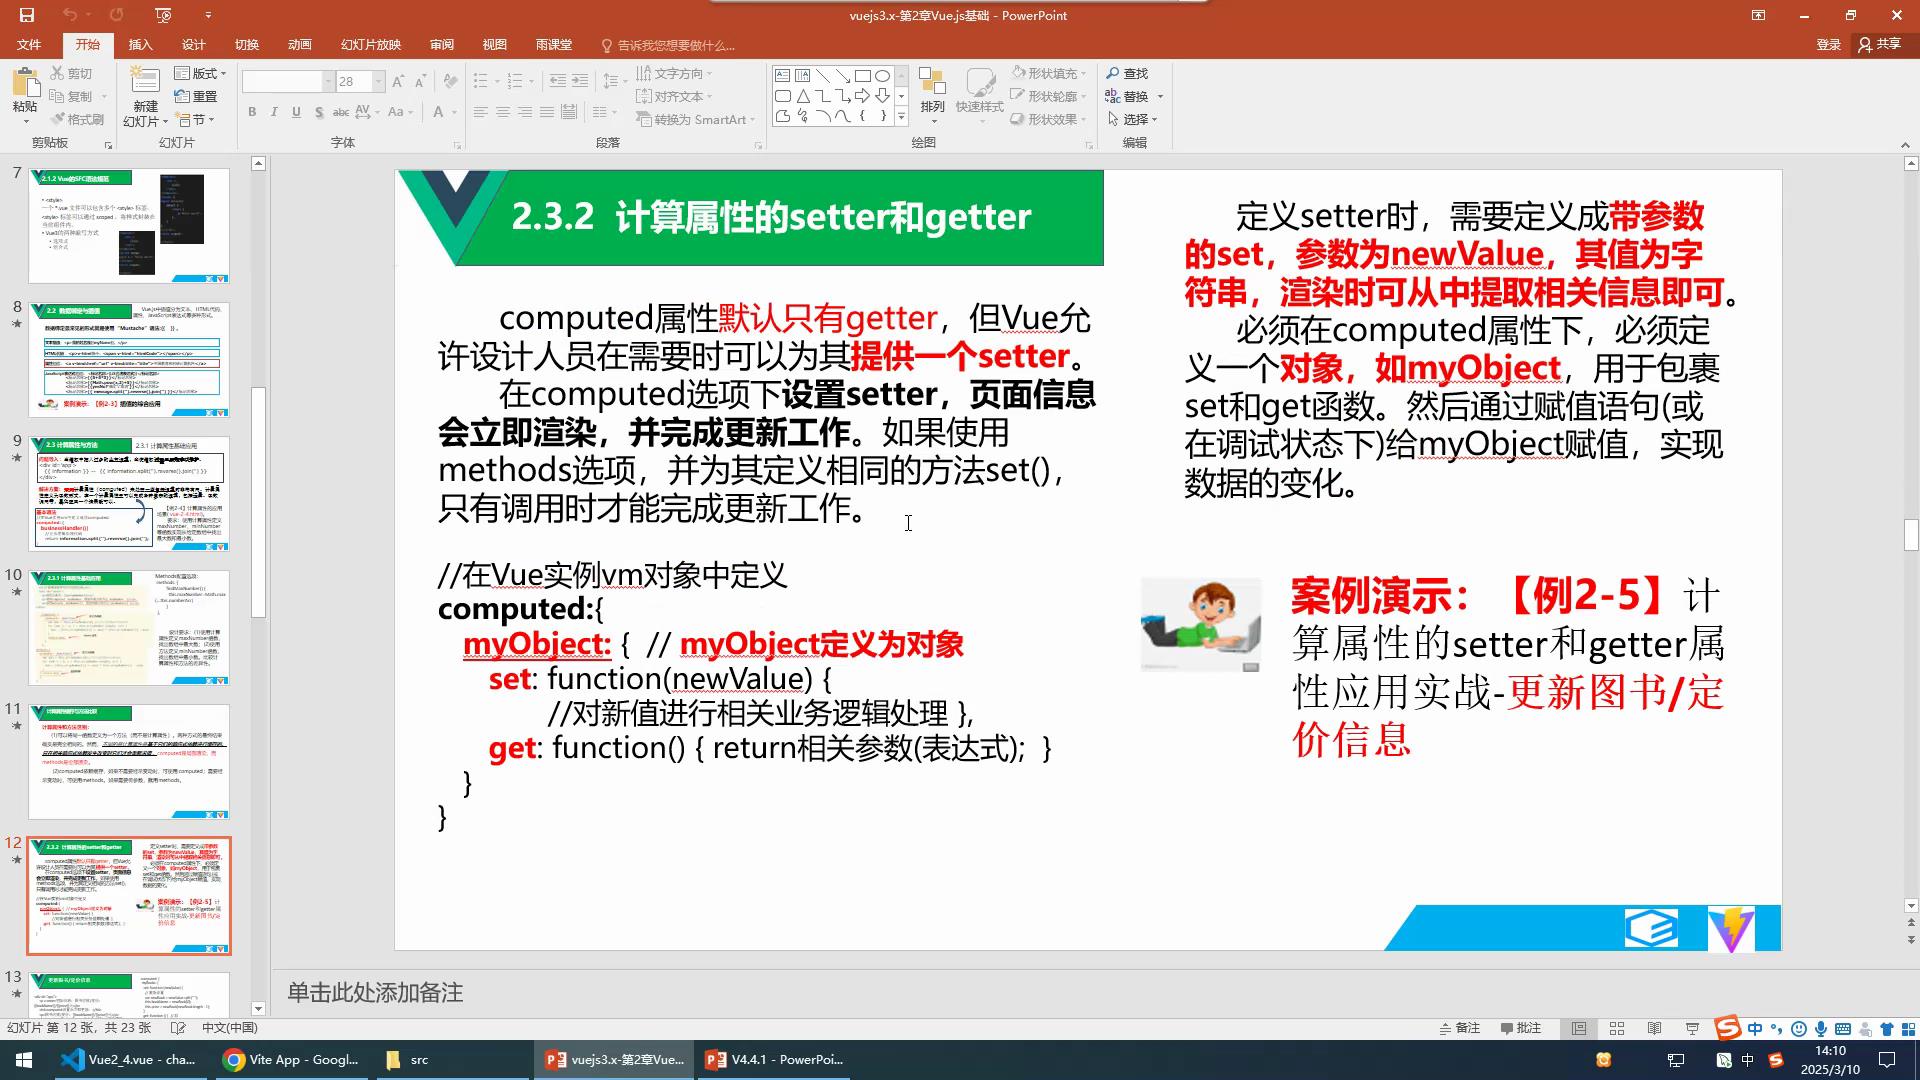Switch to Slide Sorter view icon
The image size is (1920, 1080).
[1617, 1028]
